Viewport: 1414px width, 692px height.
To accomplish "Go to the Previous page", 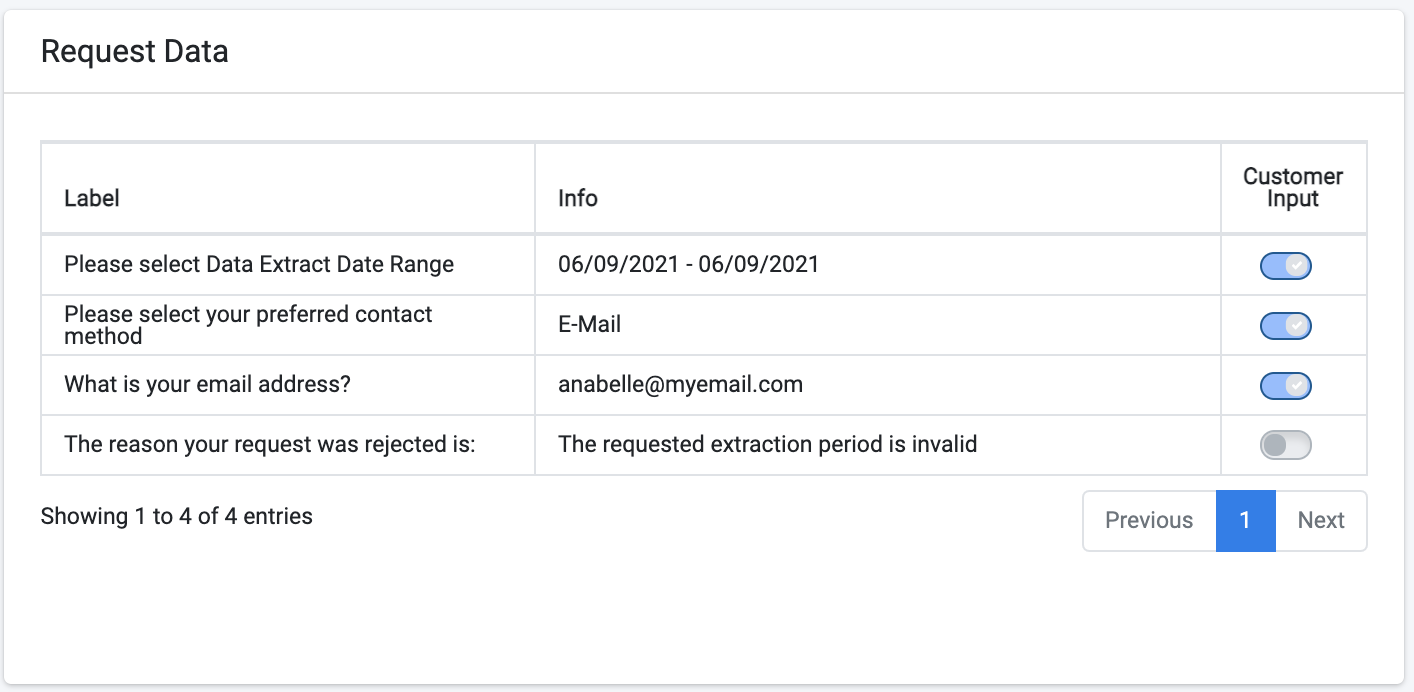I will (1149, 520).
